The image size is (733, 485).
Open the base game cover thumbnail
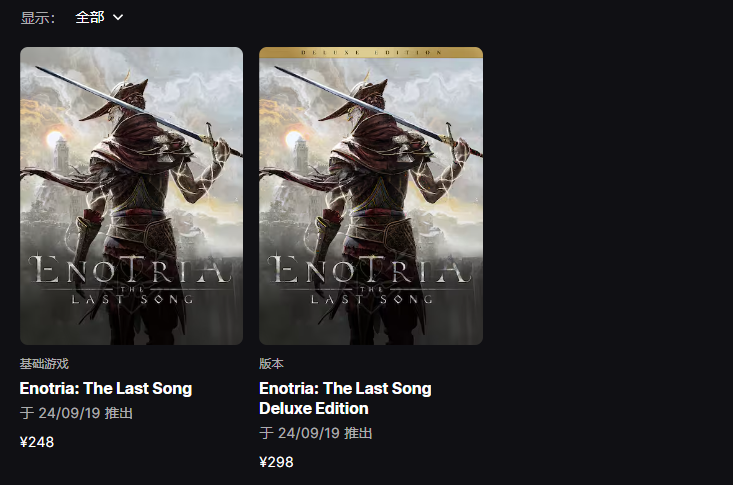[131, 196]
